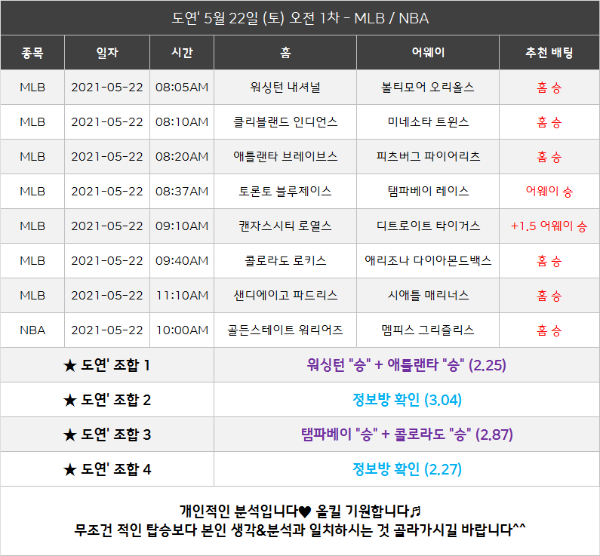
Task: Click away team '미네소타 트윈스'
Action: (428, 122)
